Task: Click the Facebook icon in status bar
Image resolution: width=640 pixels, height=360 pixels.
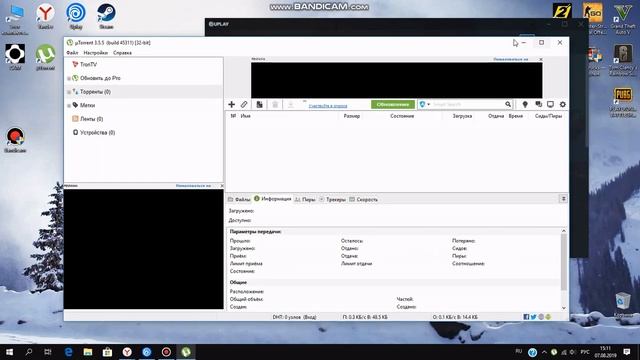Action: tap(526, 317)
